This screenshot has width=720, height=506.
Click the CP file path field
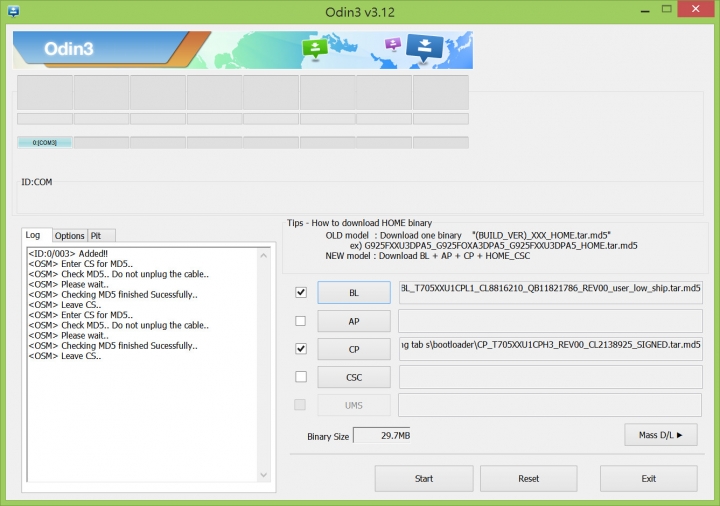pos(551,349)
